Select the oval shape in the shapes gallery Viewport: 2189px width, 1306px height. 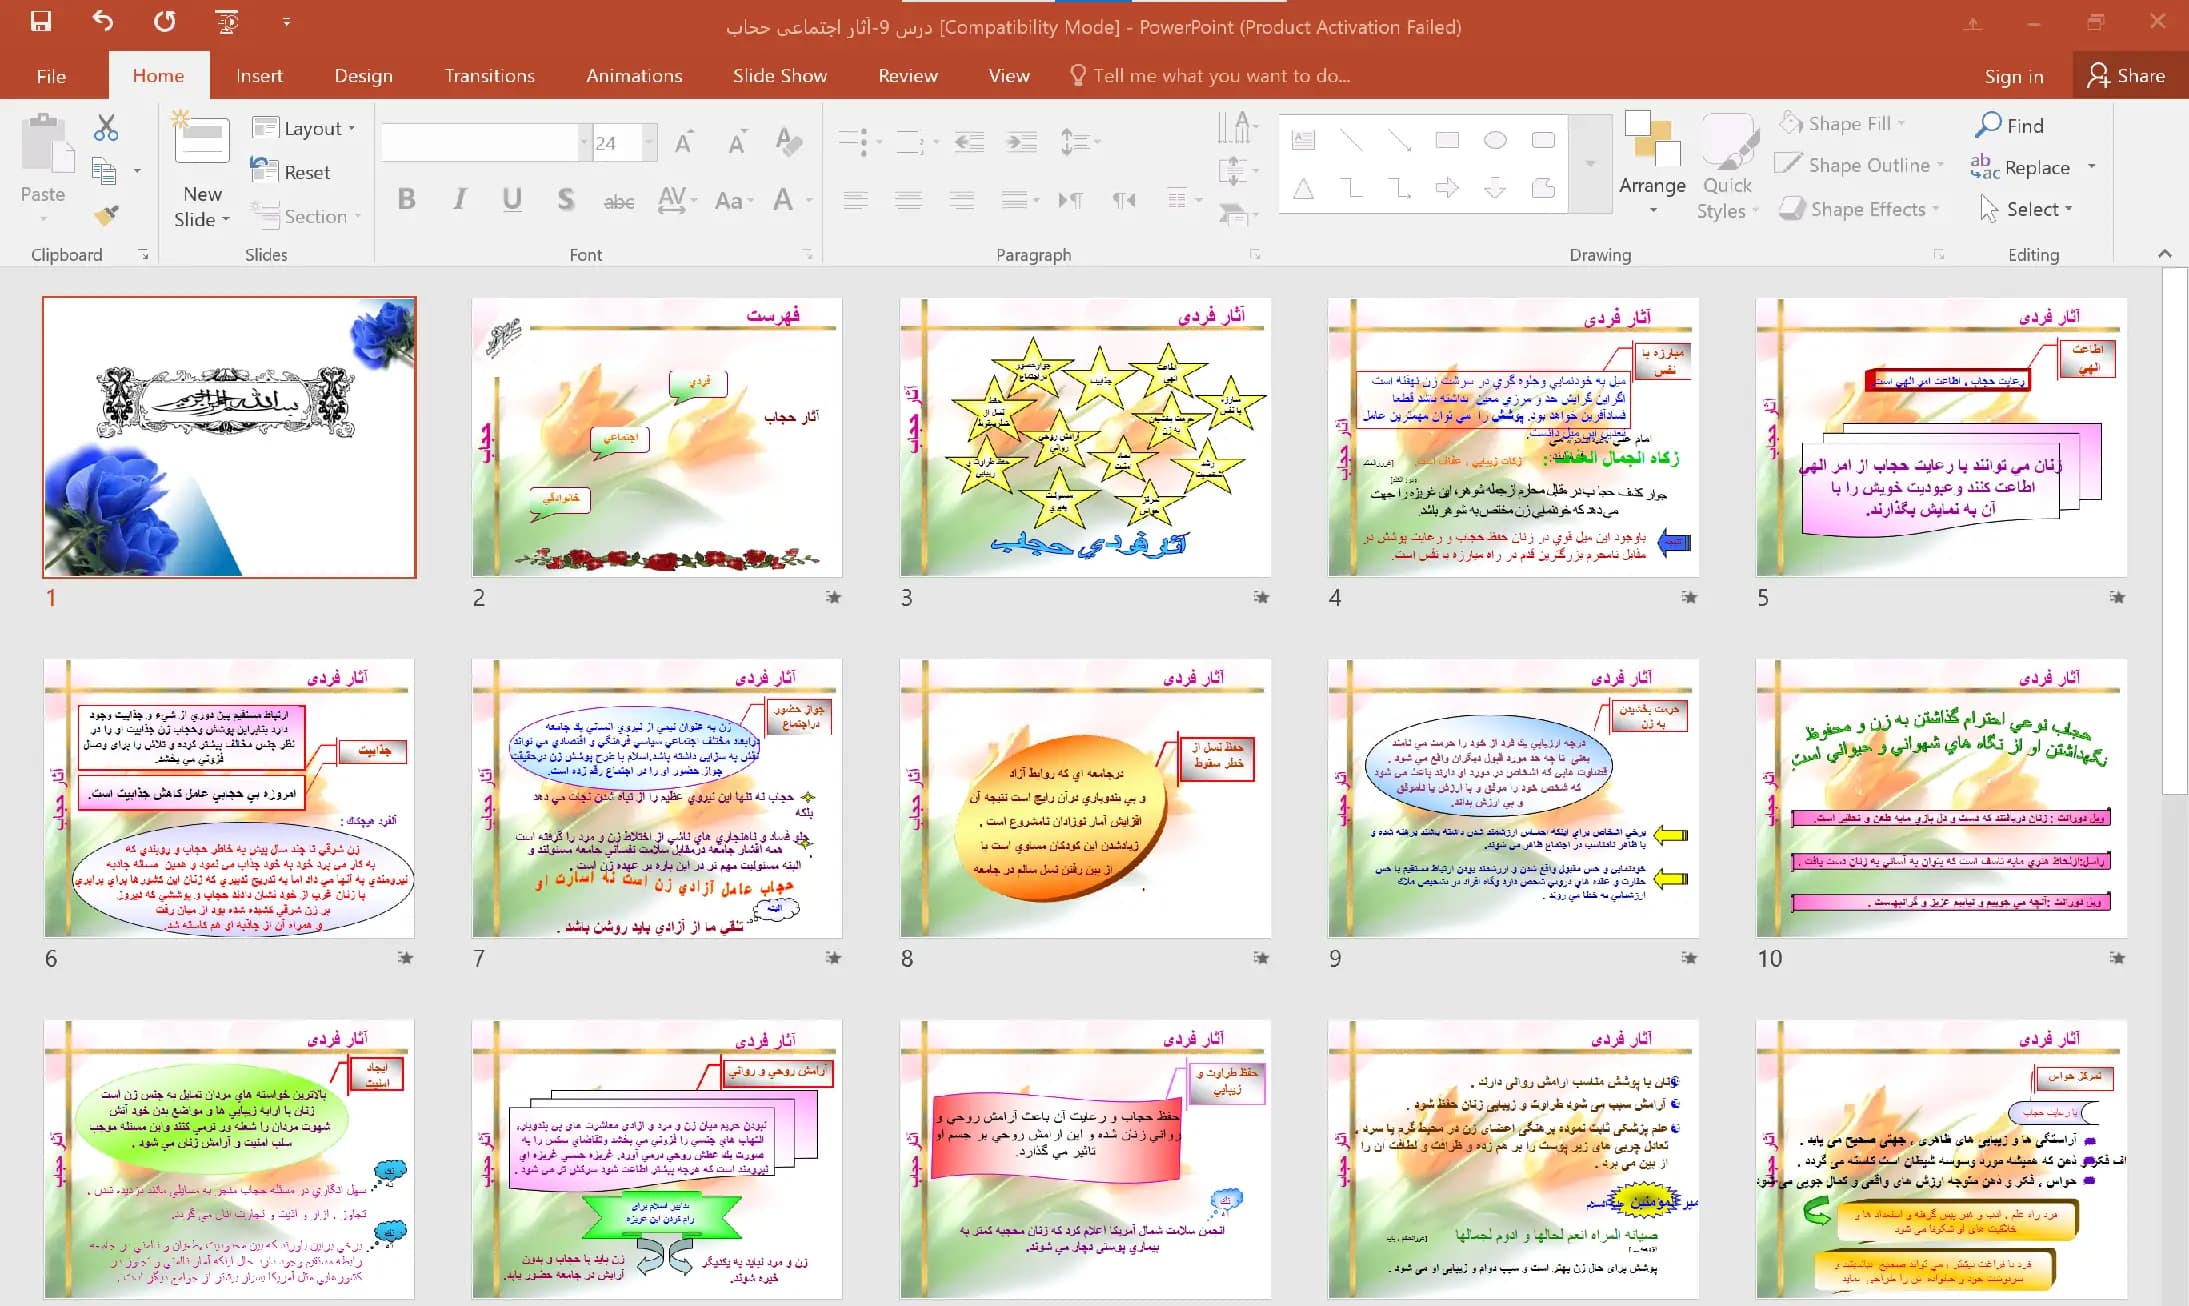tap(1495, 140)
